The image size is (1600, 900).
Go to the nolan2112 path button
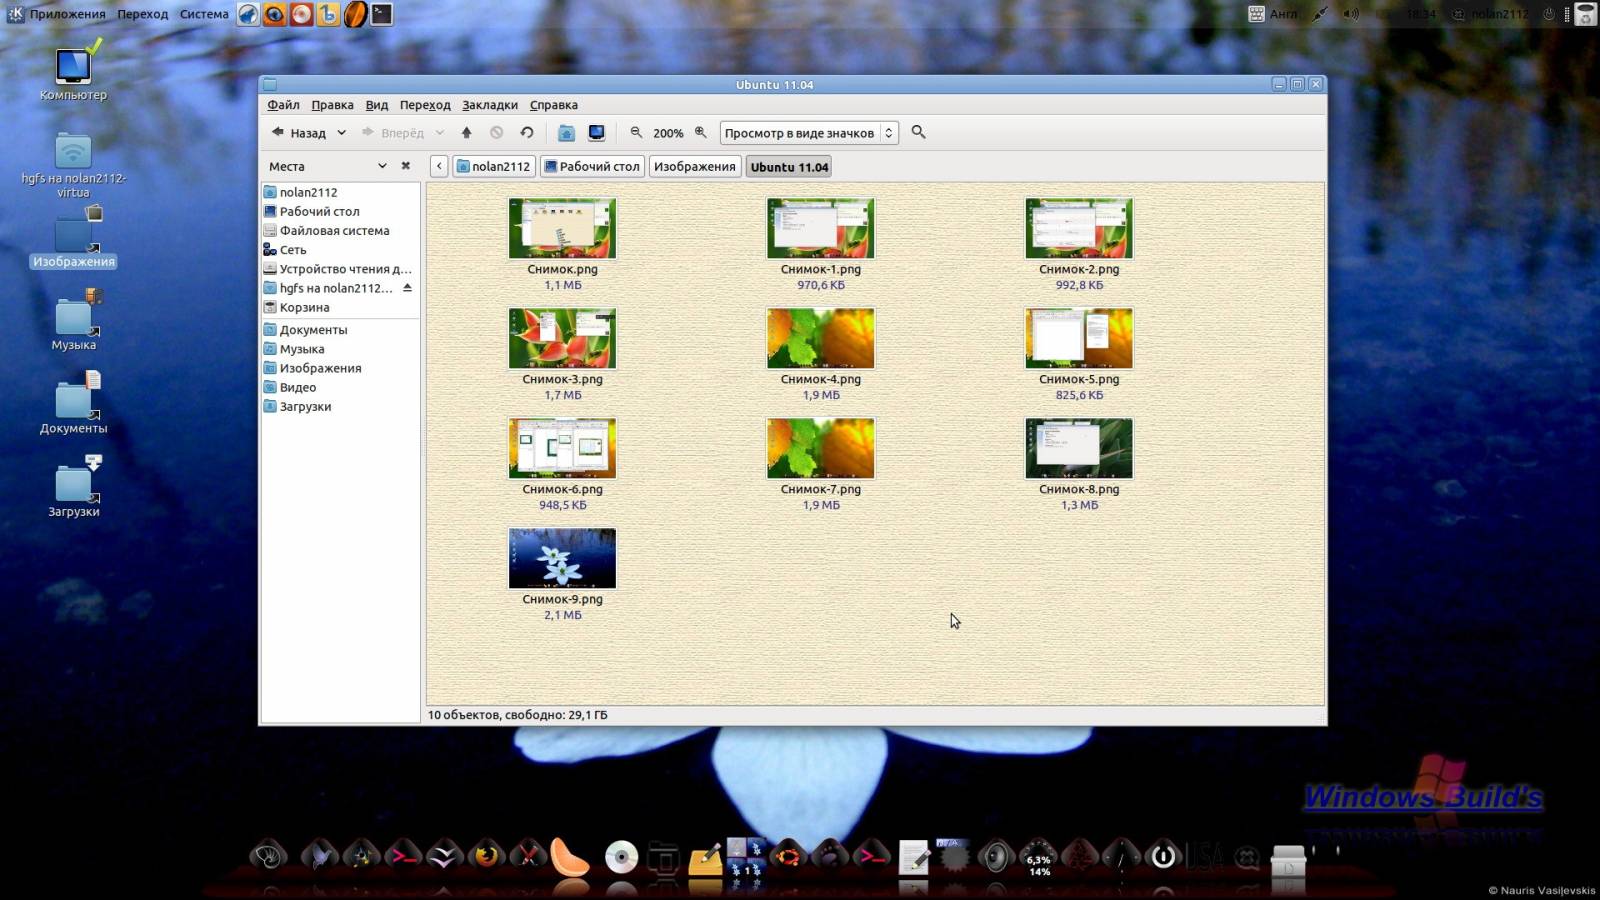point(494,166)
